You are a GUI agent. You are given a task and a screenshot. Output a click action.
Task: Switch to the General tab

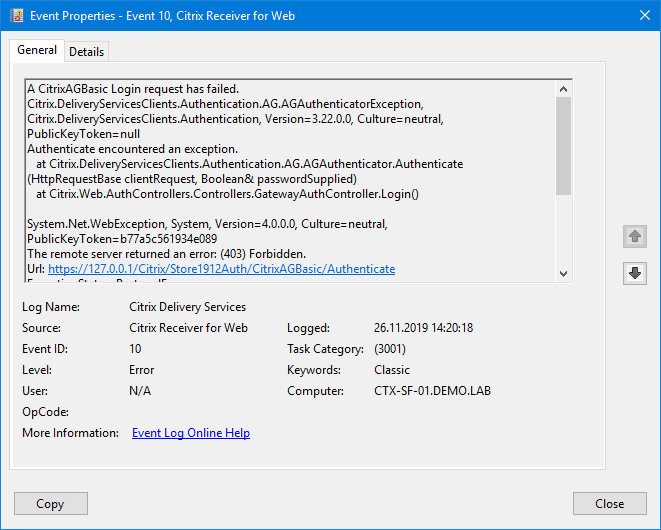(37, 50)
